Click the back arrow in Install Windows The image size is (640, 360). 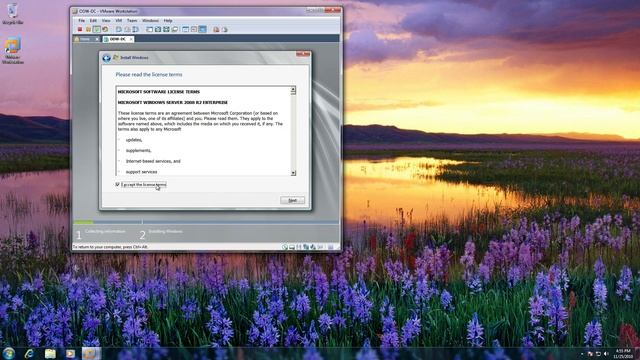(107, 58)
